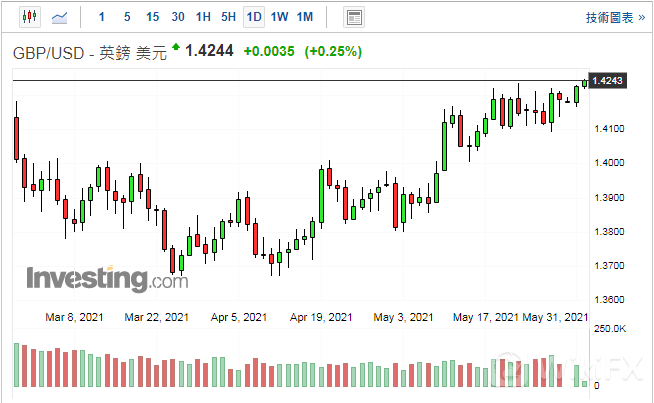Image resolution: width=654 pixels, height=403 pixels.
Task: Choose the 1M monthly timeframe
Action: pos(305,17)
